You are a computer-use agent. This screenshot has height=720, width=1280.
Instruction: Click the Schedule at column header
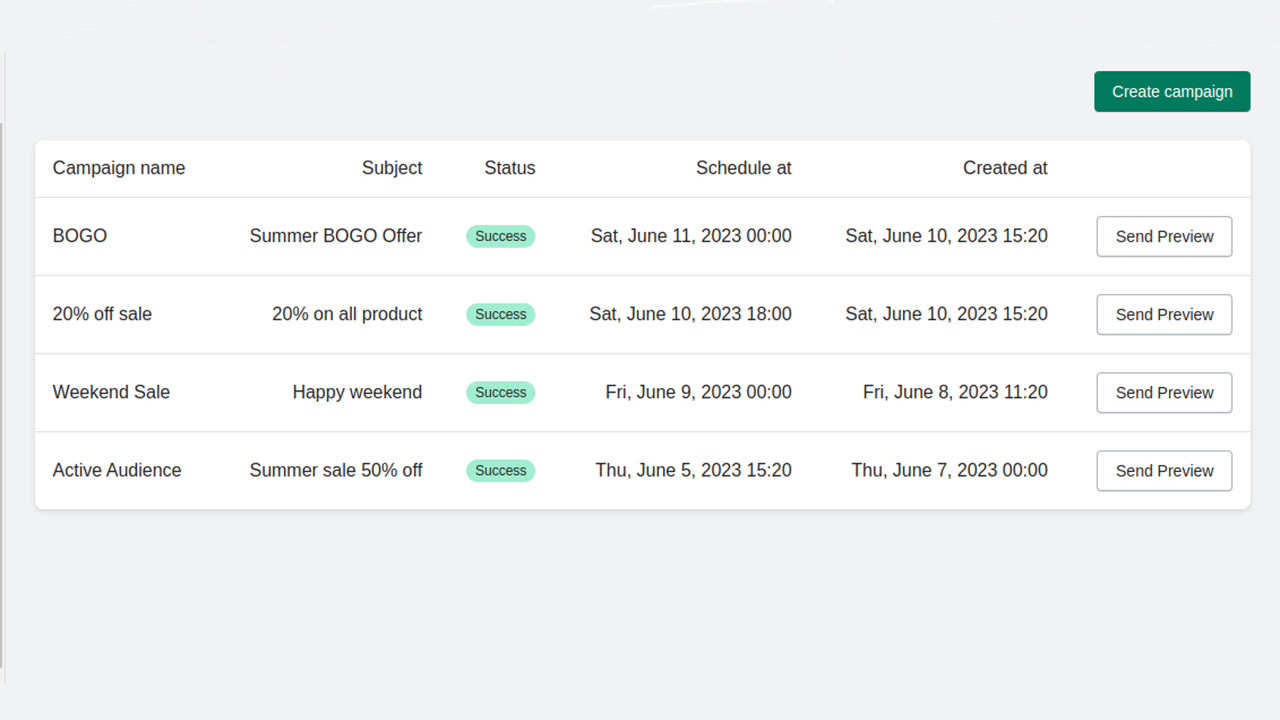tap(743, 168)
